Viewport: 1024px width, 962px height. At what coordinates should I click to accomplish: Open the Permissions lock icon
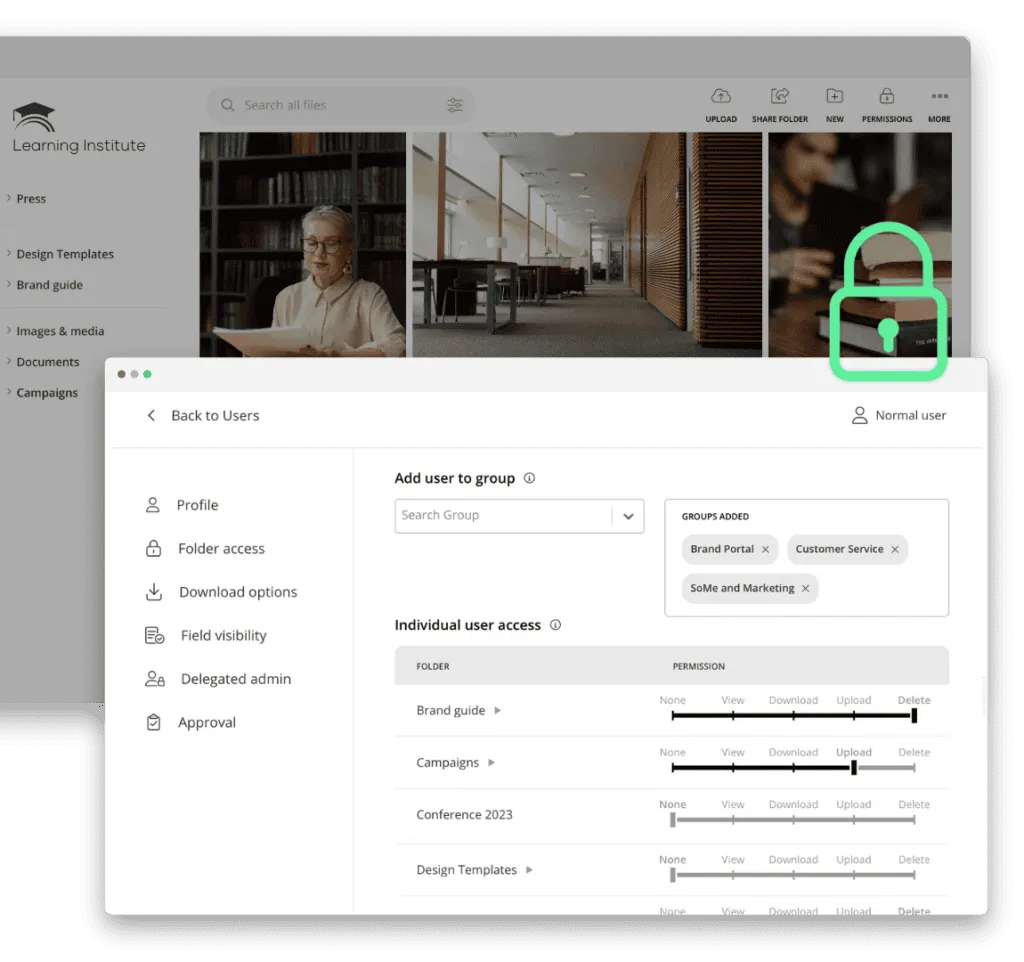(886, 96)
